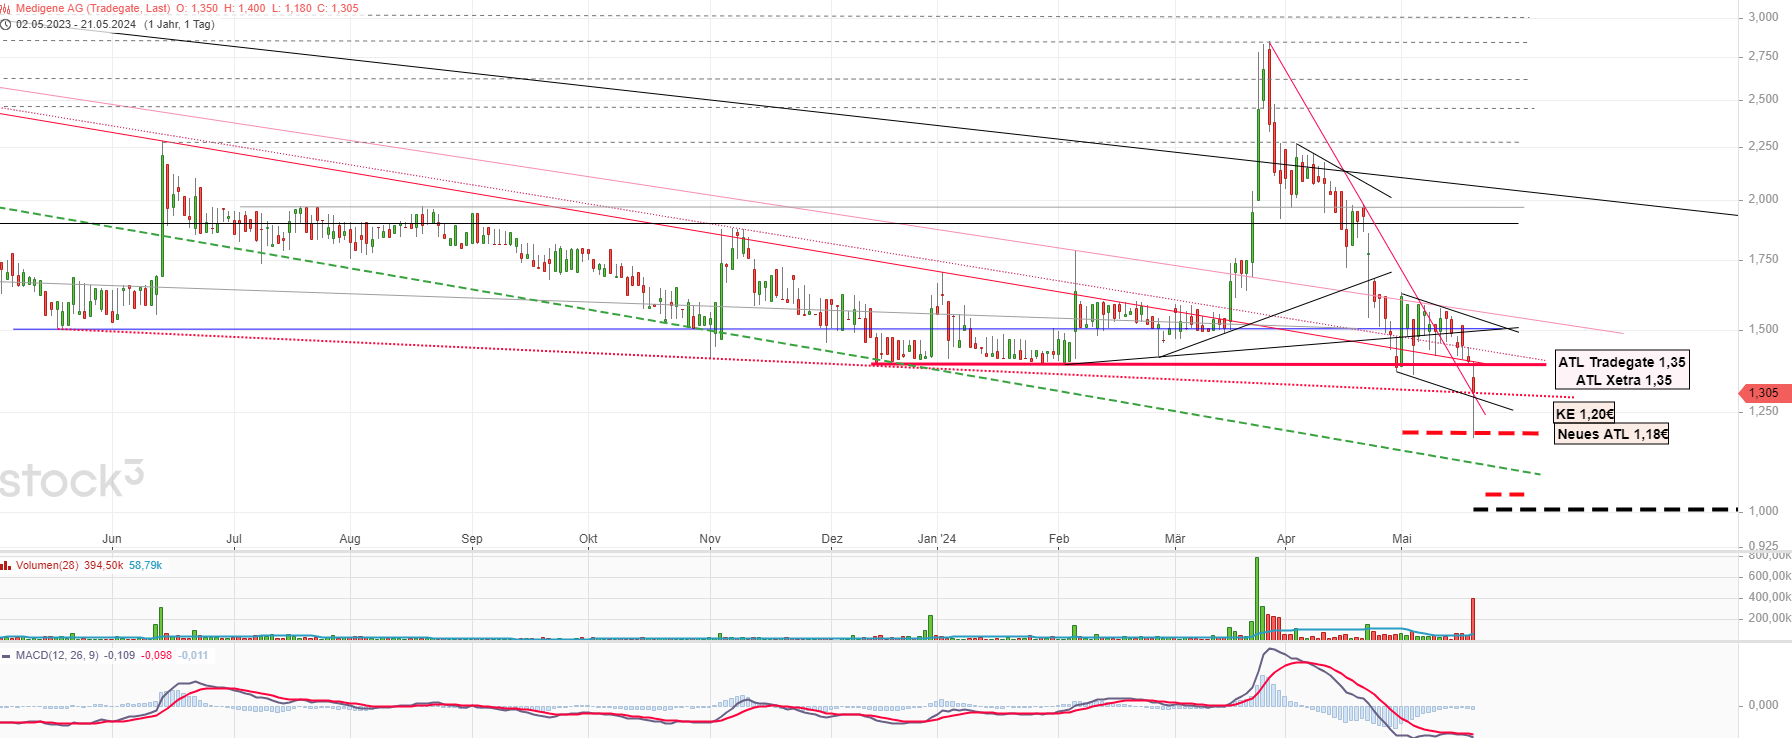Click the 'Sep' time axis label
1792x738 pixels.
pyautogui.click(x=472, y=539)
